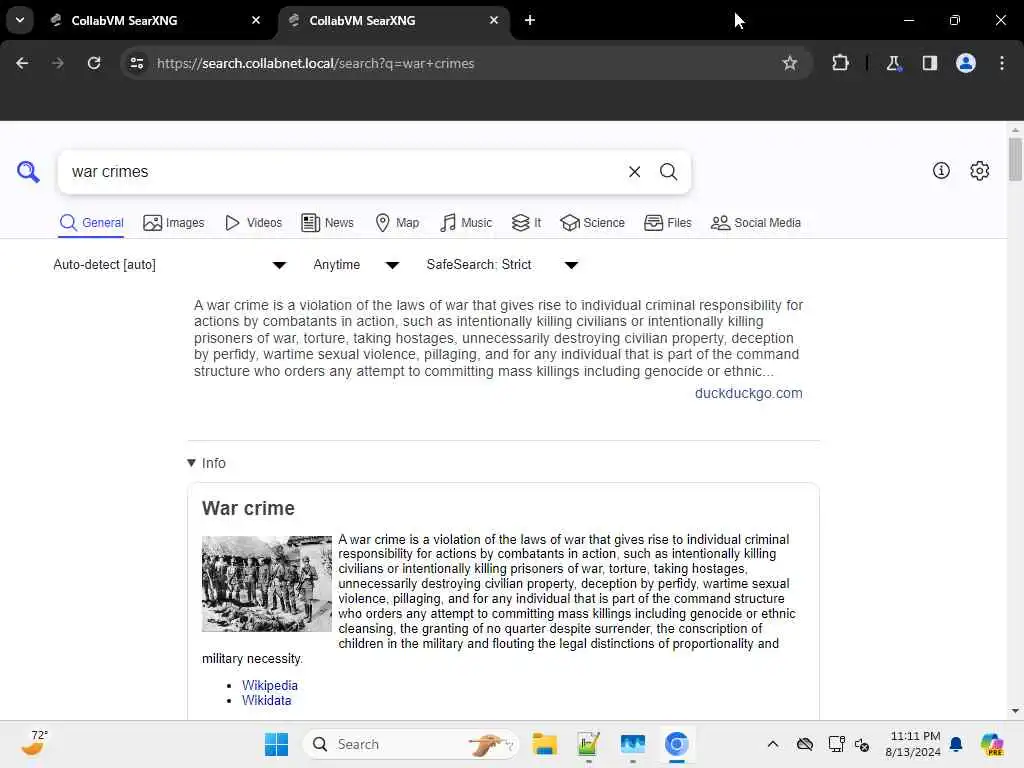This screenshot has width=1024, height=768.
Task: Reload the current page
Action: [x=94, y=63]
